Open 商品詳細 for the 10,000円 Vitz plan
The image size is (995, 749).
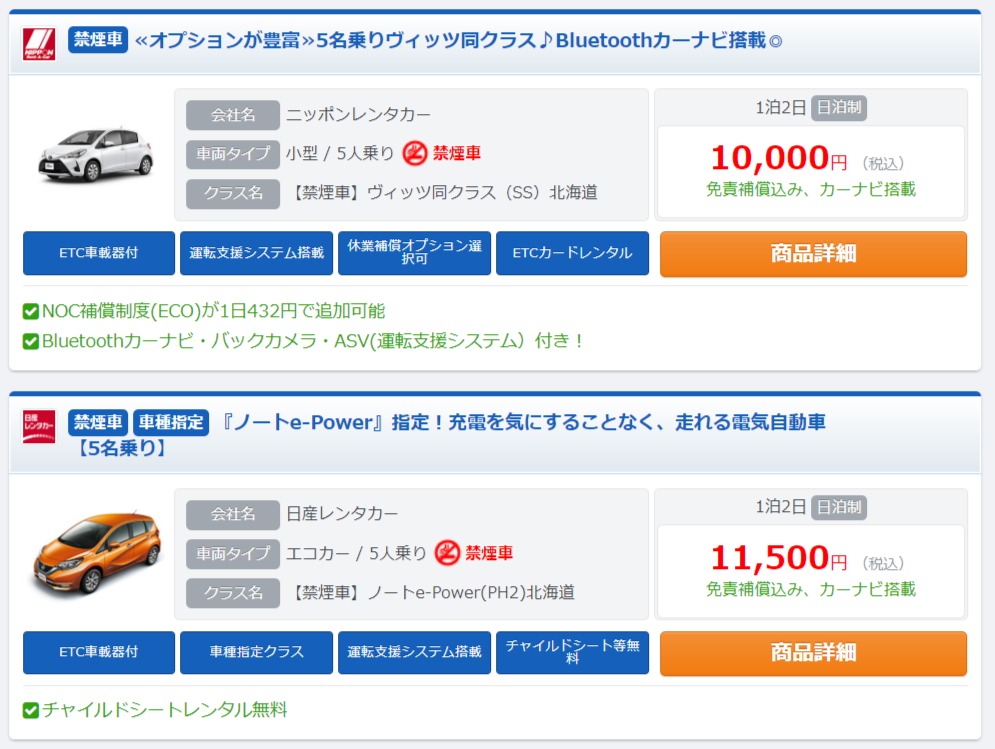(x=813, y=254)
